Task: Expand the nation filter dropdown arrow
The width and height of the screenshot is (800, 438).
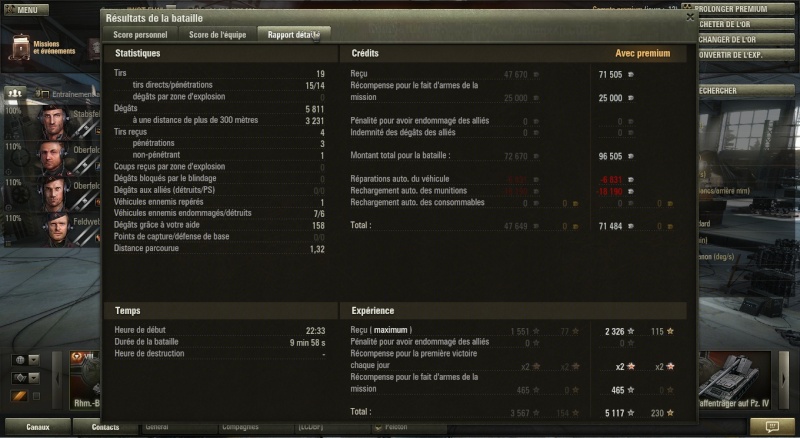Action: pos(34,360)
